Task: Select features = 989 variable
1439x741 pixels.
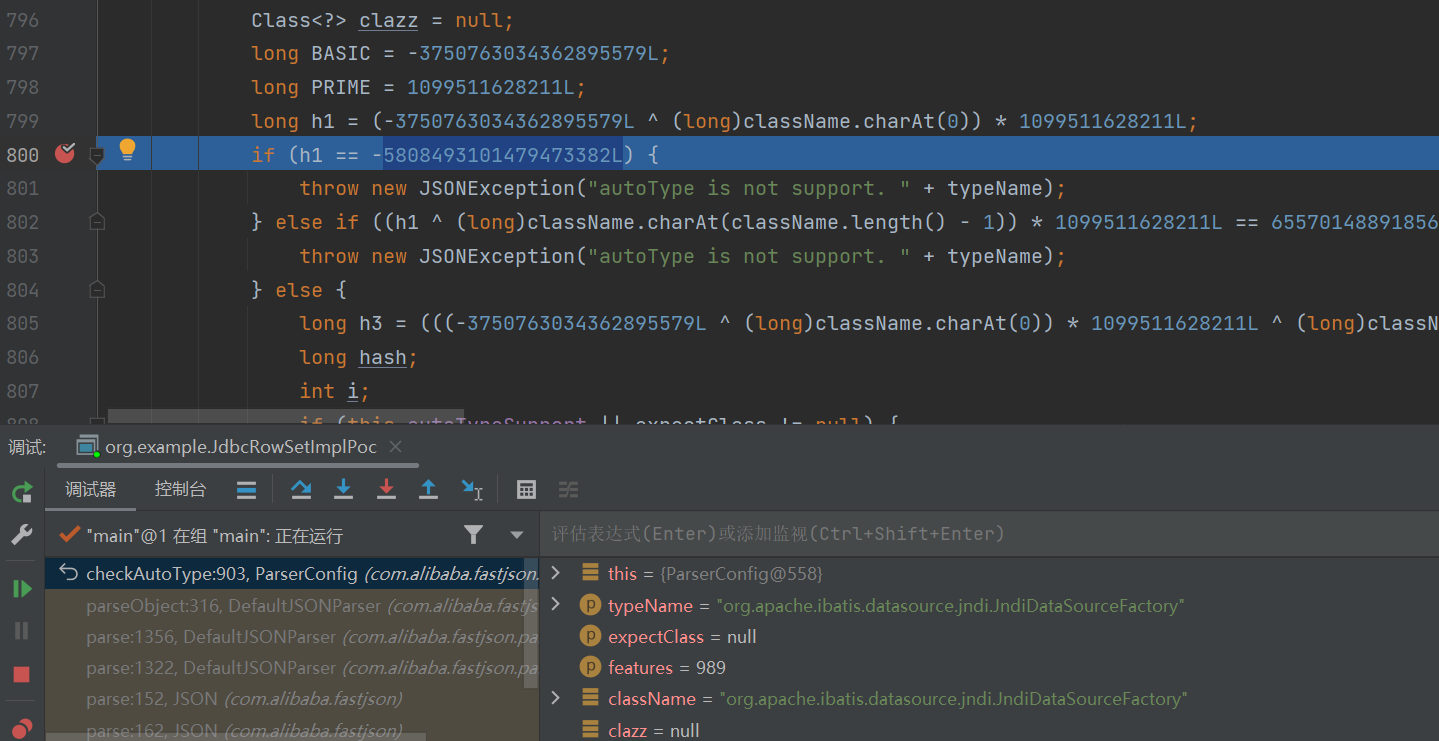Action: click(667, 668)
